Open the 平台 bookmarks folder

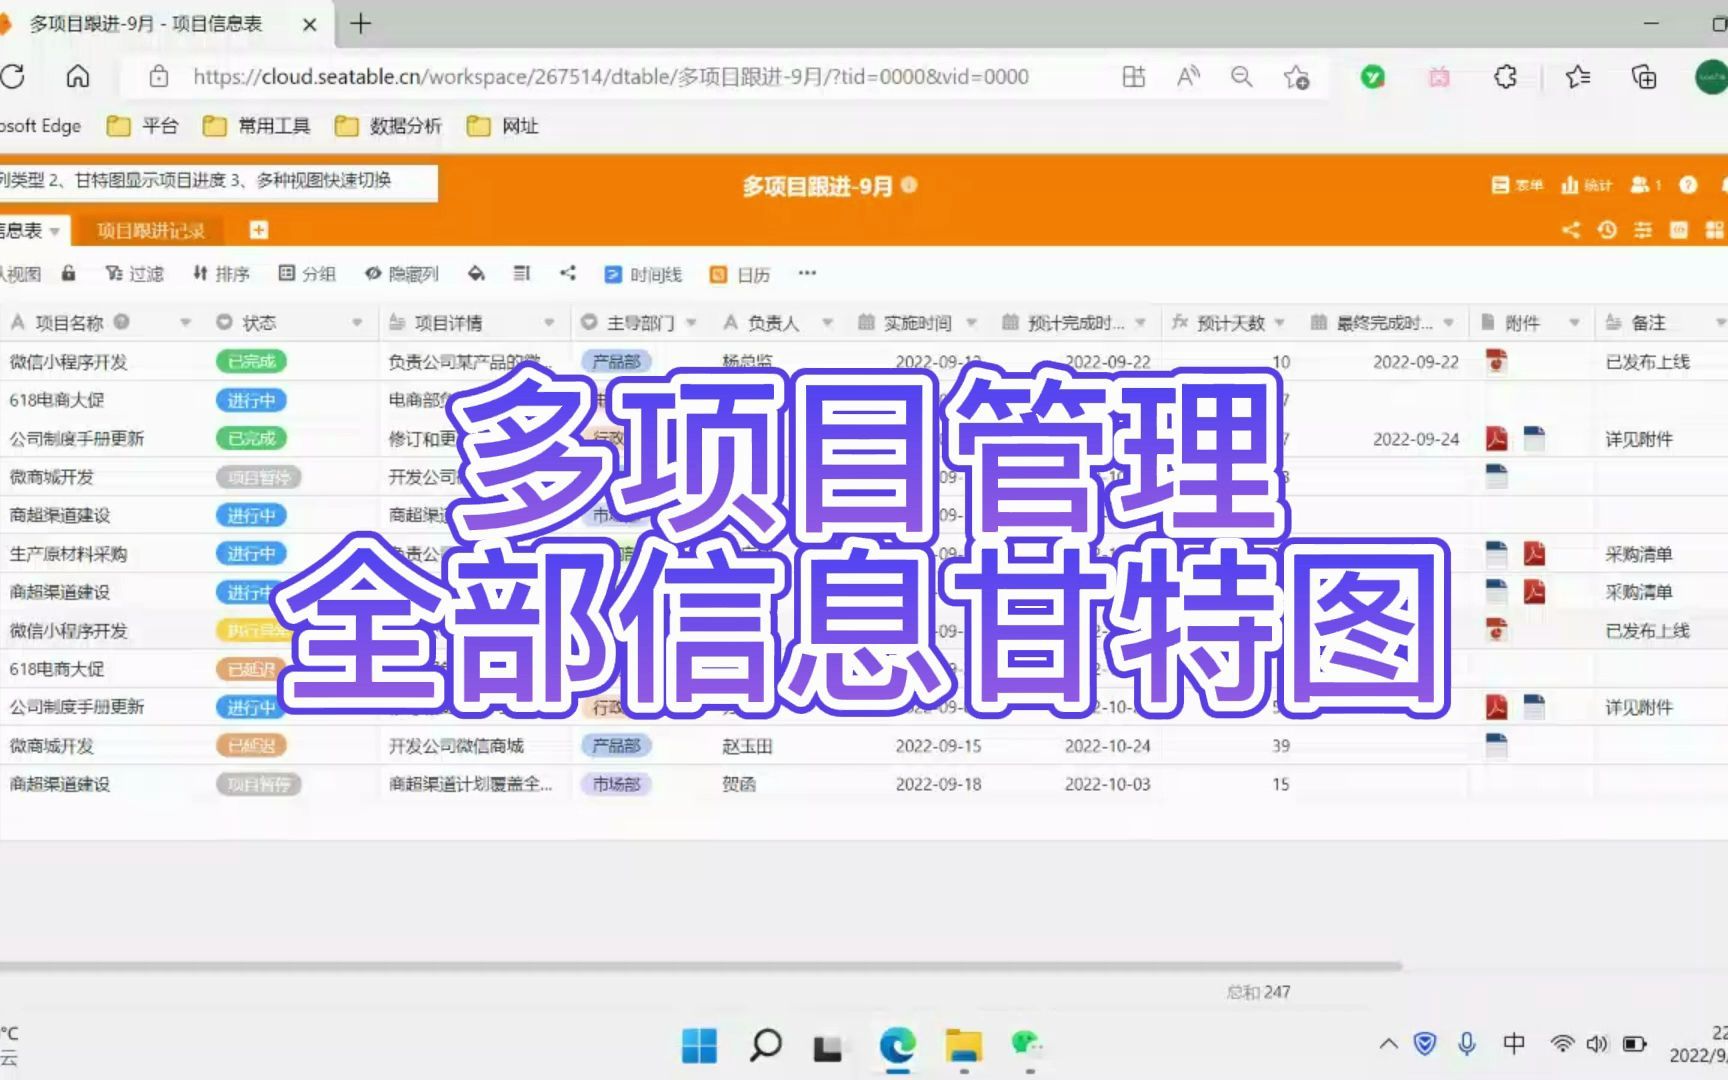pyautogui.click(x=142, y=126)
